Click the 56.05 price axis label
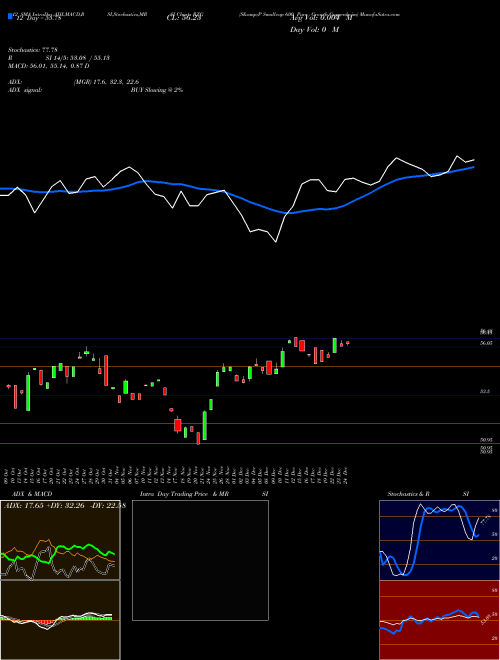Image resolution: width=500 pixels, height=660 pixels. point(486,343)
